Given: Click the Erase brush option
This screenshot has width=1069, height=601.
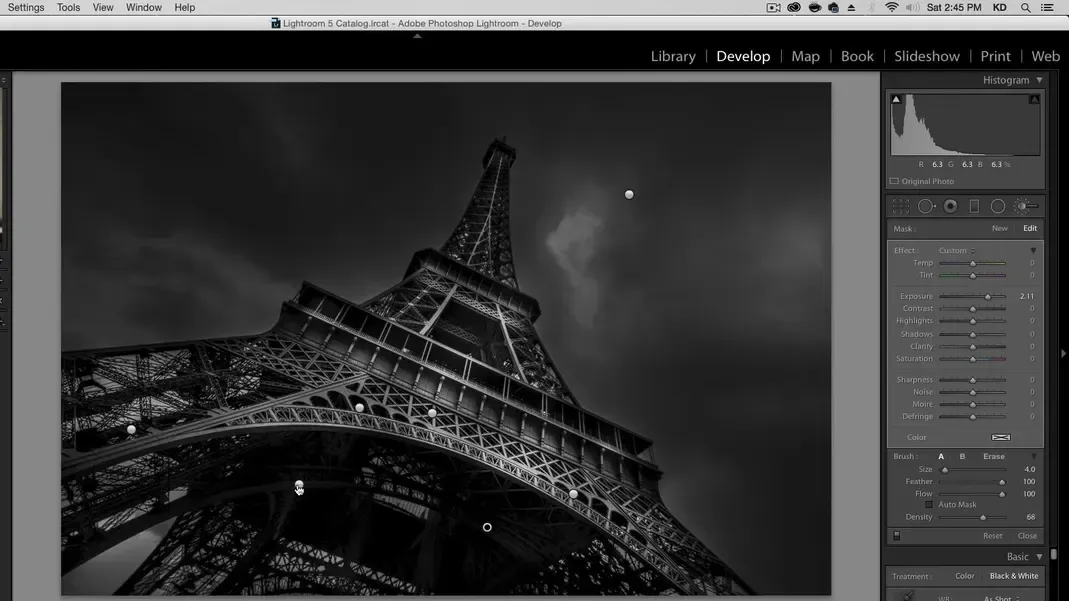Looking at the screenshot, I should coord(994,457).
